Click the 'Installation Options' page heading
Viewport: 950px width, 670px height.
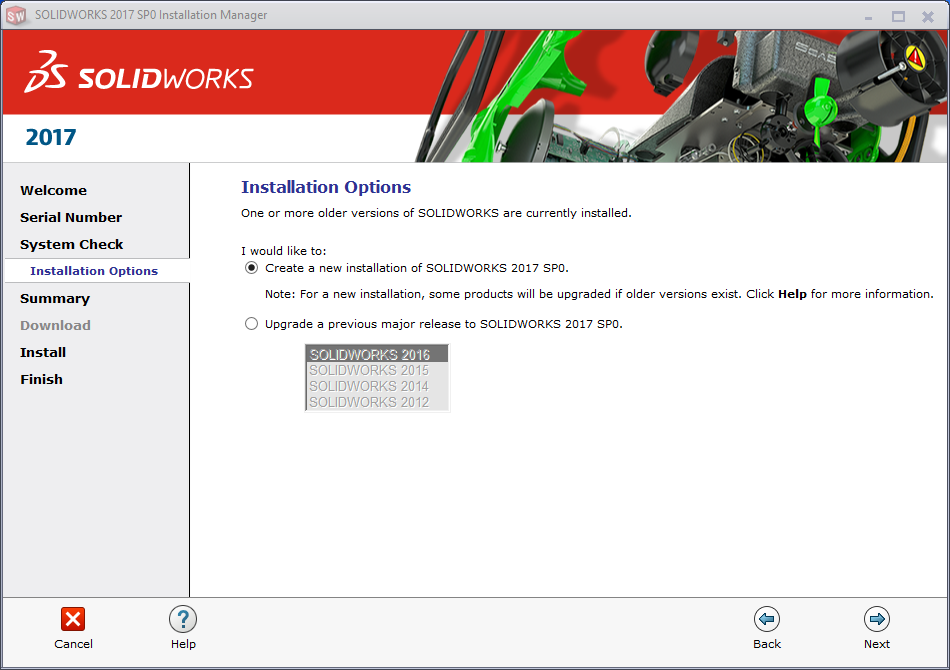(x=326, y=187)
